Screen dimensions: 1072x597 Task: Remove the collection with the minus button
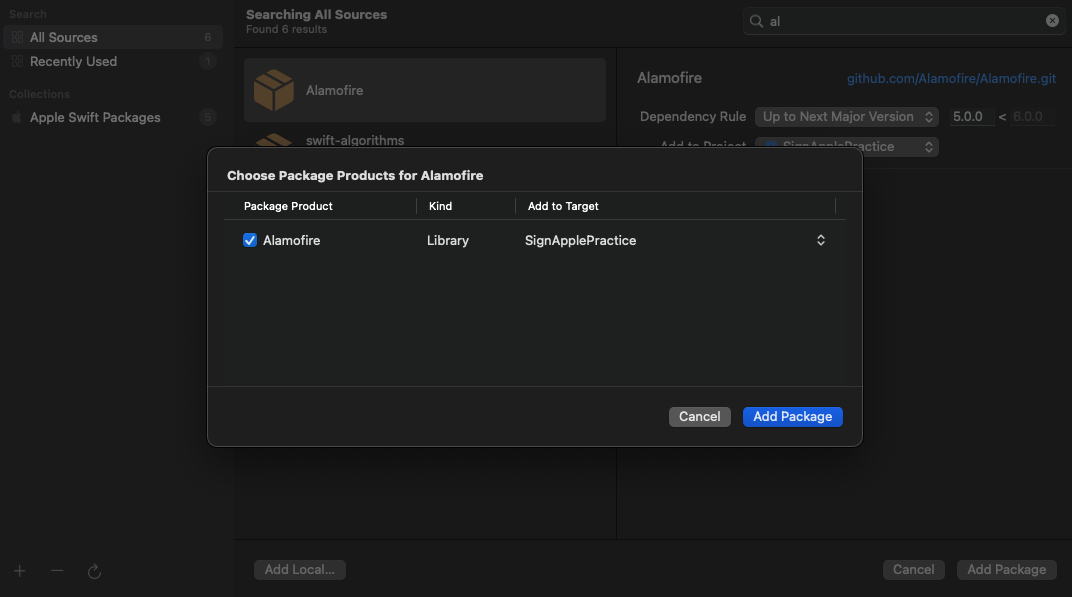pyautogui.click(x=57, y=571)
